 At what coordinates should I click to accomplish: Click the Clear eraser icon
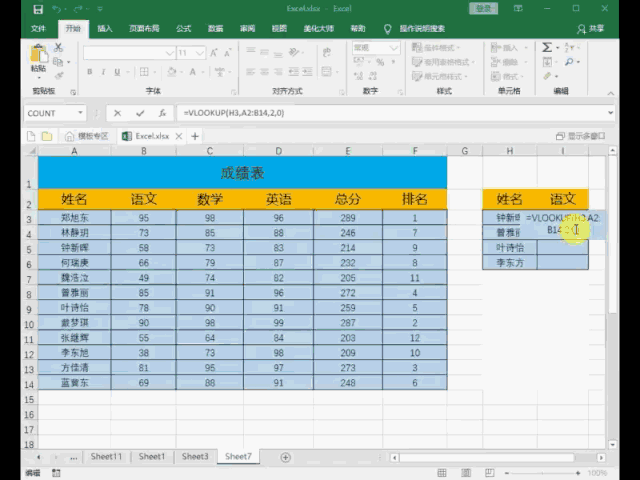tap(547, 76)
